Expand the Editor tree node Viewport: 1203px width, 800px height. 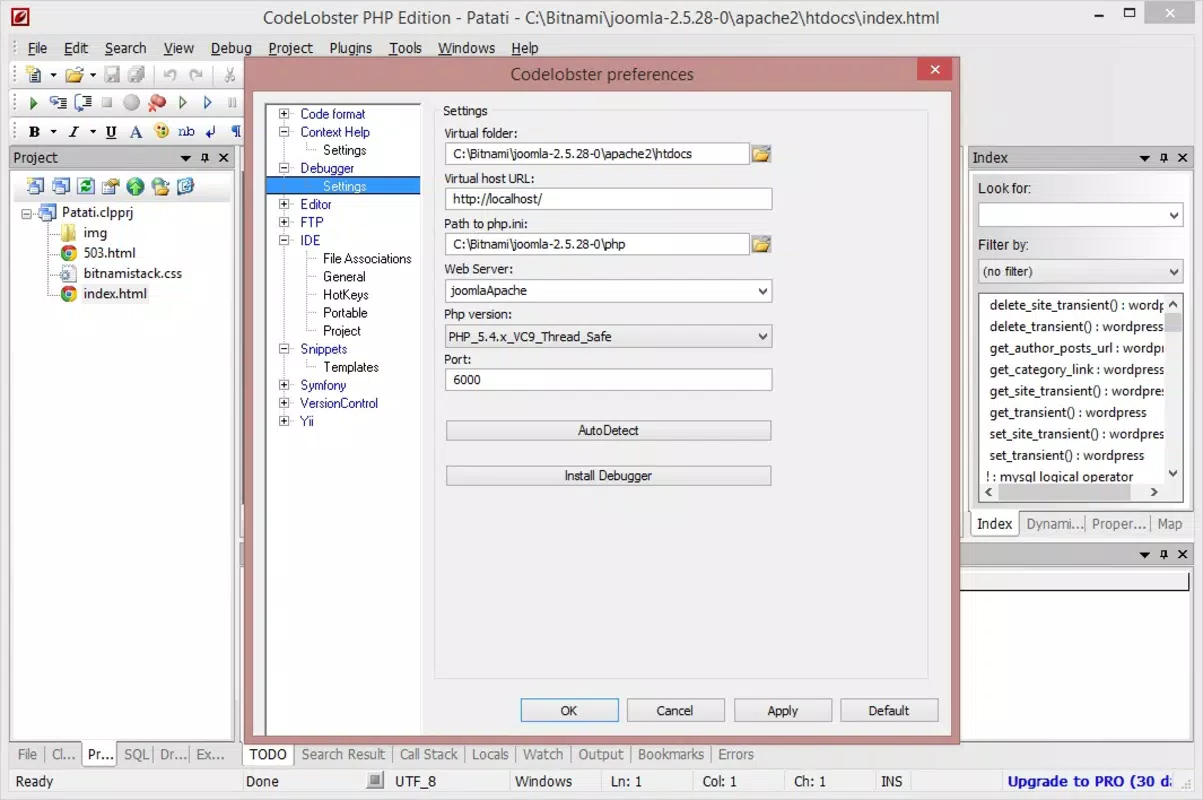pos(285,204)
